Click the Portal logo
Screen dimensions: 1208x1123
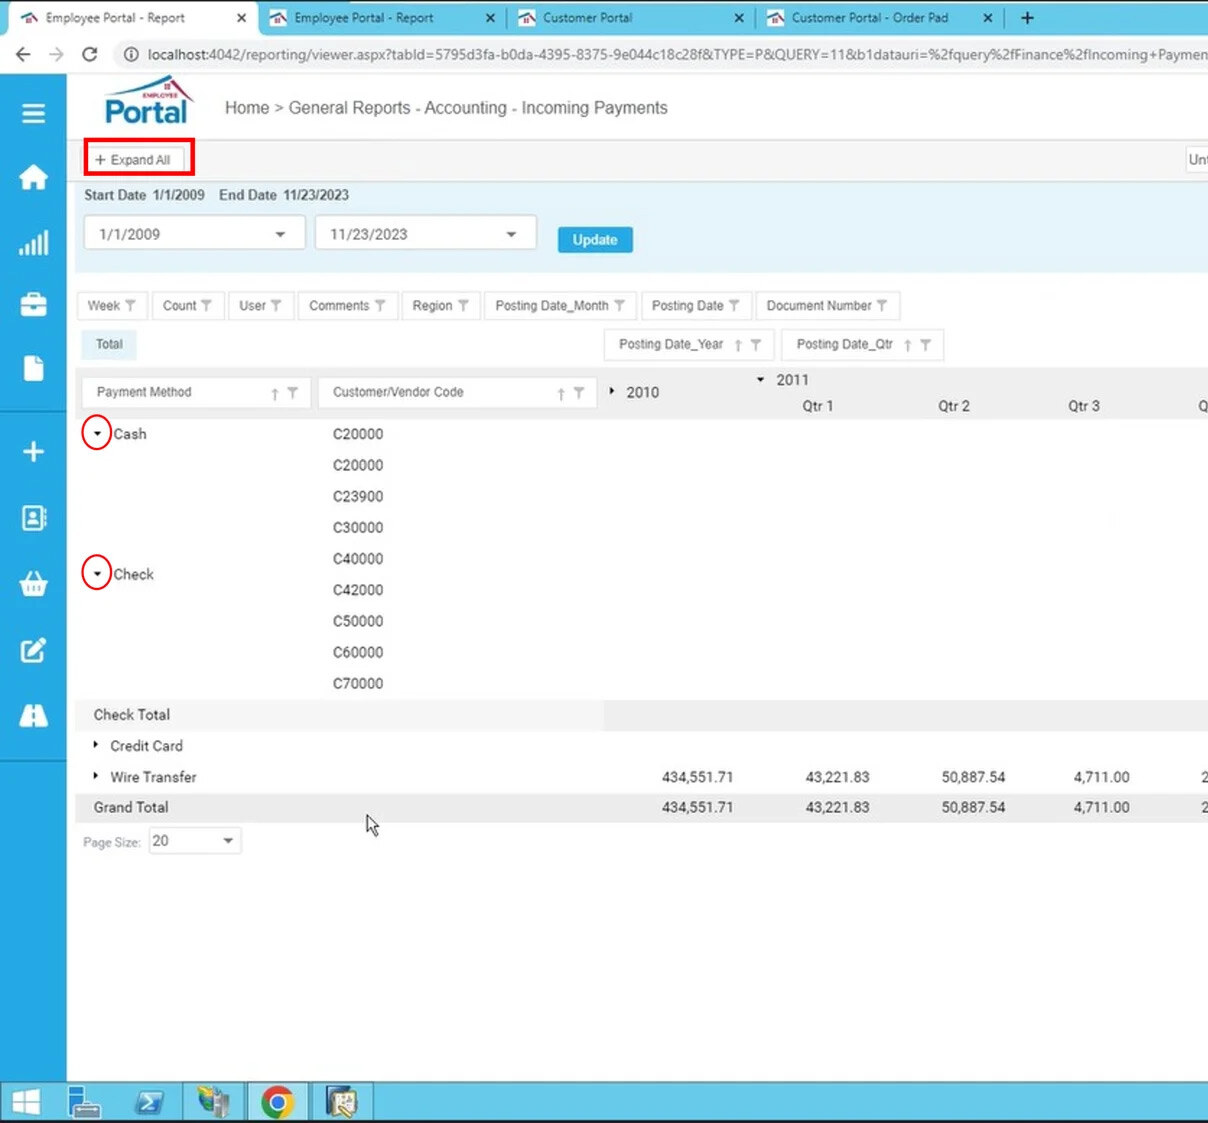[x=147, y=101]
